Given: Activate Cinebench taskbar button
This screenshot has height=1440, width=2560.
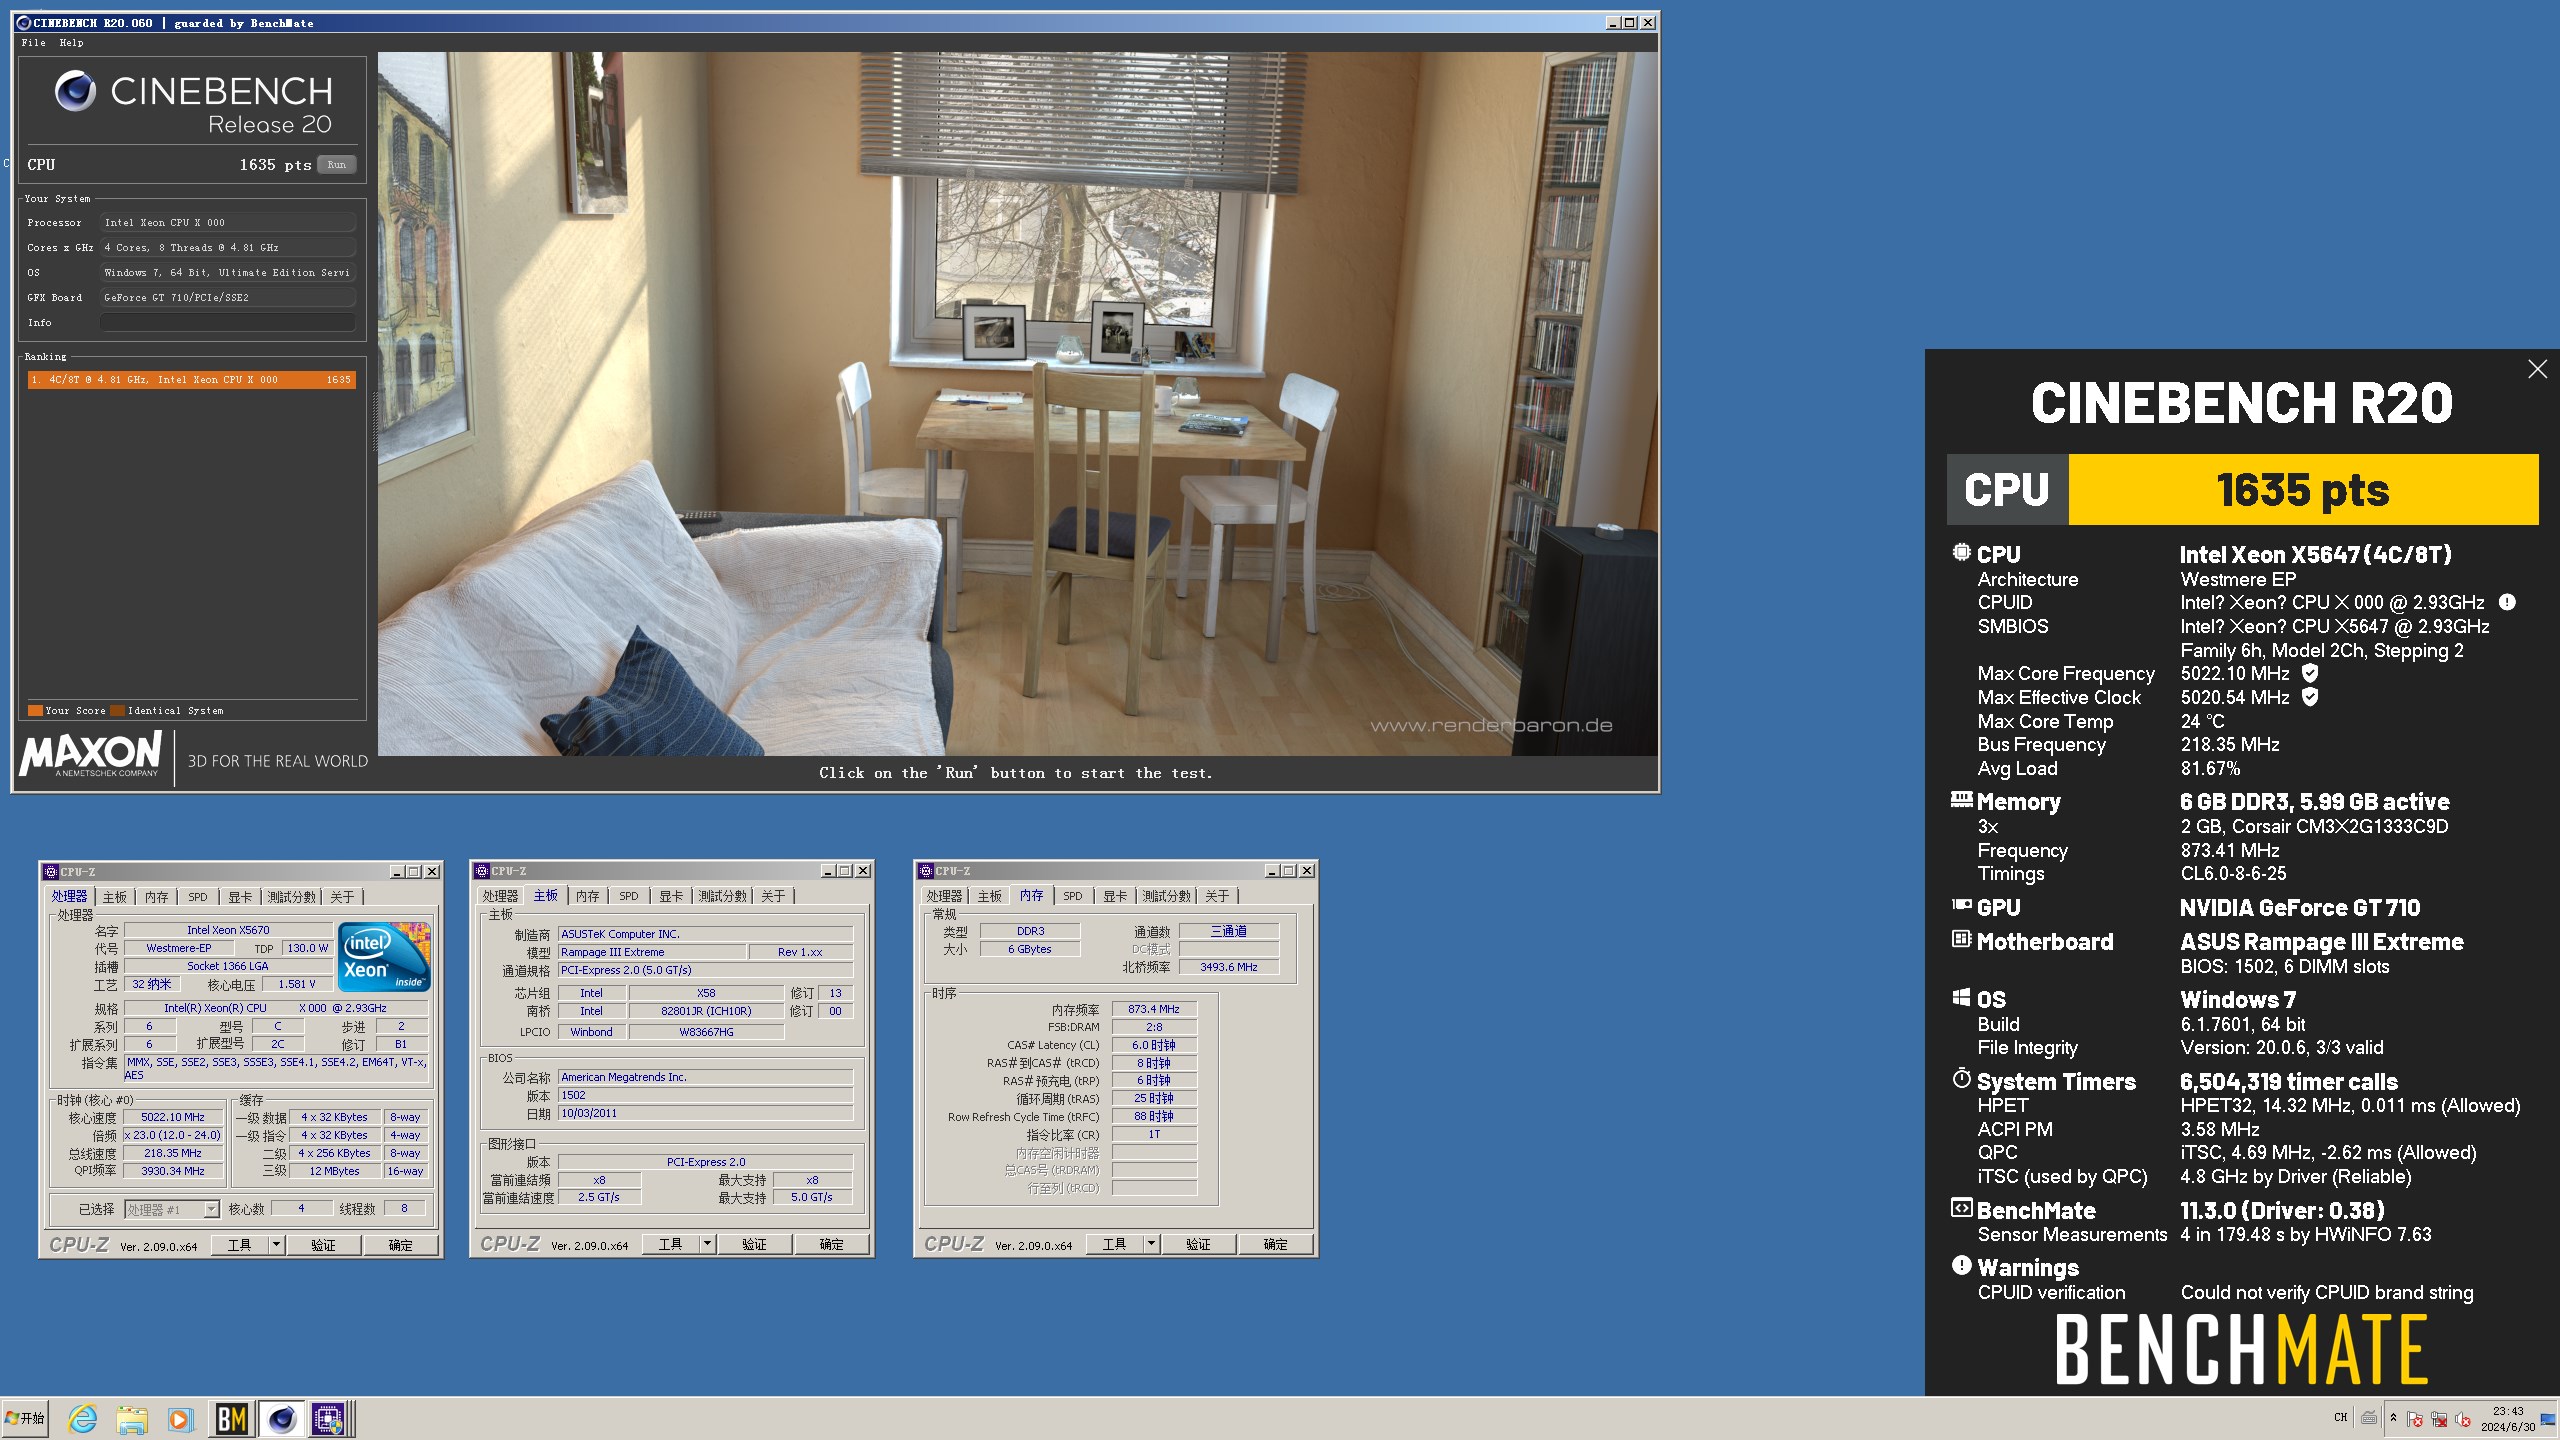Looking at the screenshot, I should [282, 1419].
